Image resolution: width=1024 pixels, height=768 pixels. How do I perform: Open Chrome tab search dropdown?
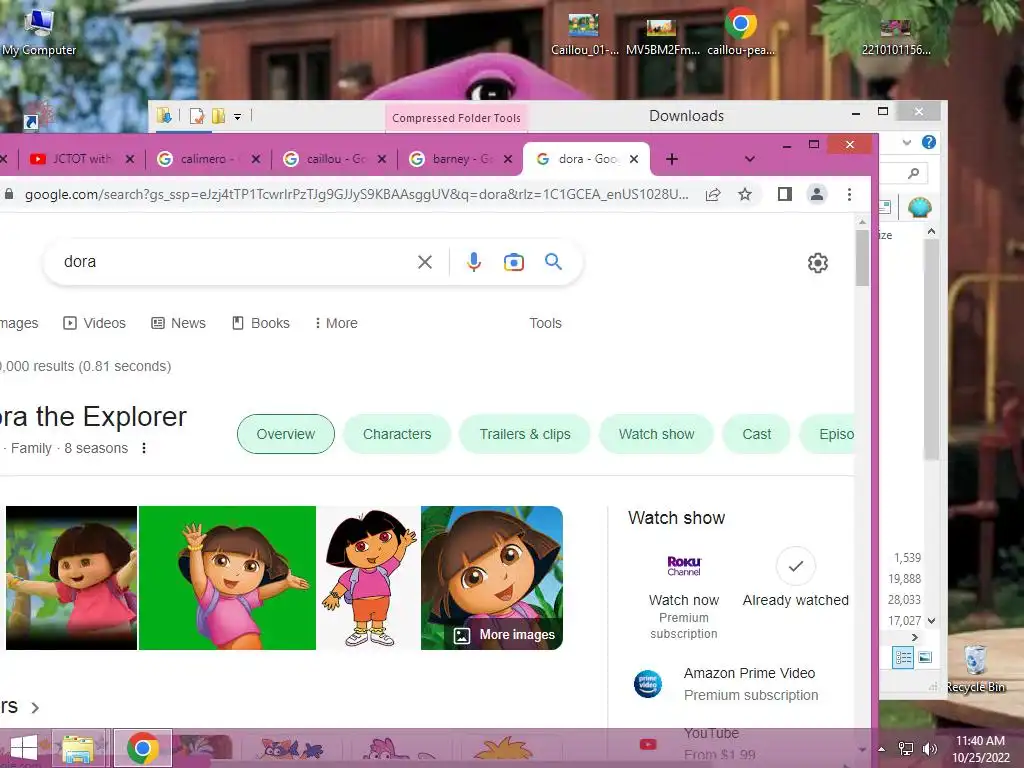tap(749, 159)
